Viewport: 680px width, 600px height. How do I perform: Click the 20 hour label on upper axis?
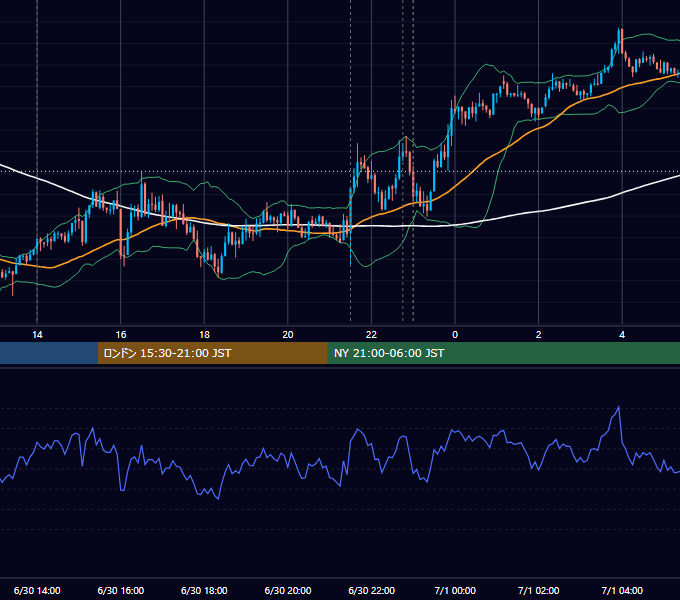pos(288,335)
